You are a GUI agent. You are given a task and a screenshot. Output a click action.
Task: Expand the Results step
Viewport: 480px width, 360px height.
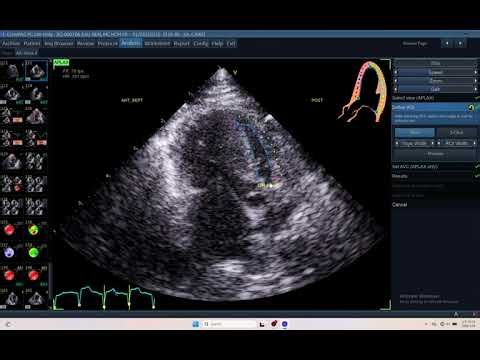click(x=435, y=176)
